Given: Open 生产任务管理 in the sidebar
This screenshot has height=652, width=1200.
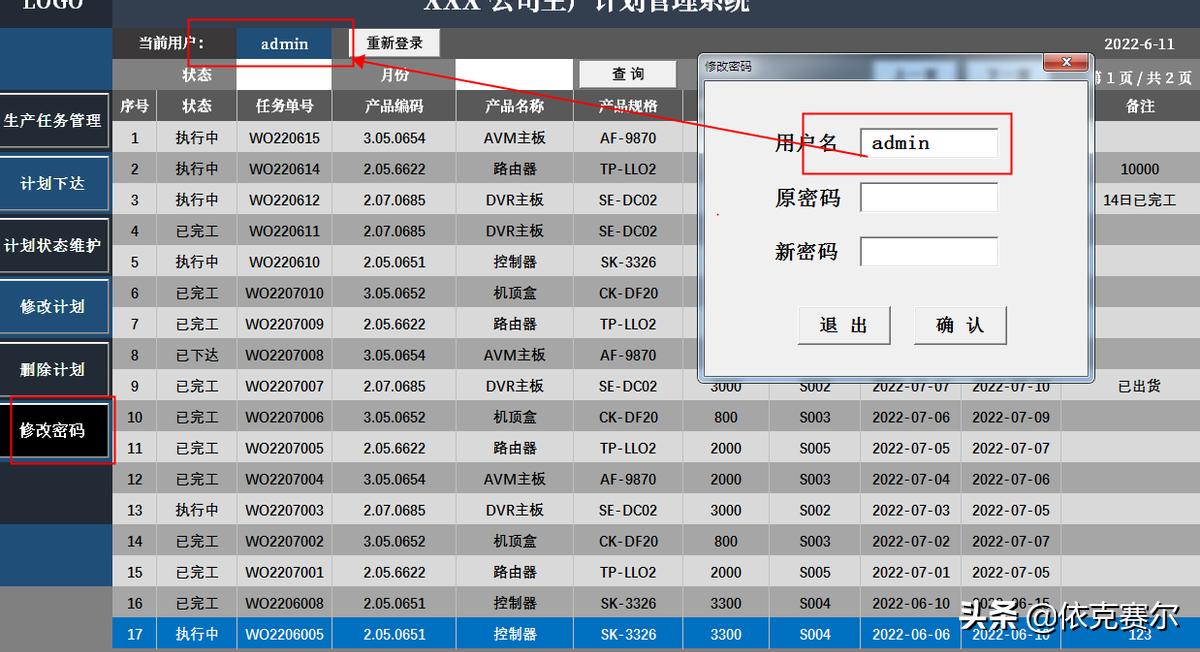Looking at the screenshot, I should click(54, 121).
